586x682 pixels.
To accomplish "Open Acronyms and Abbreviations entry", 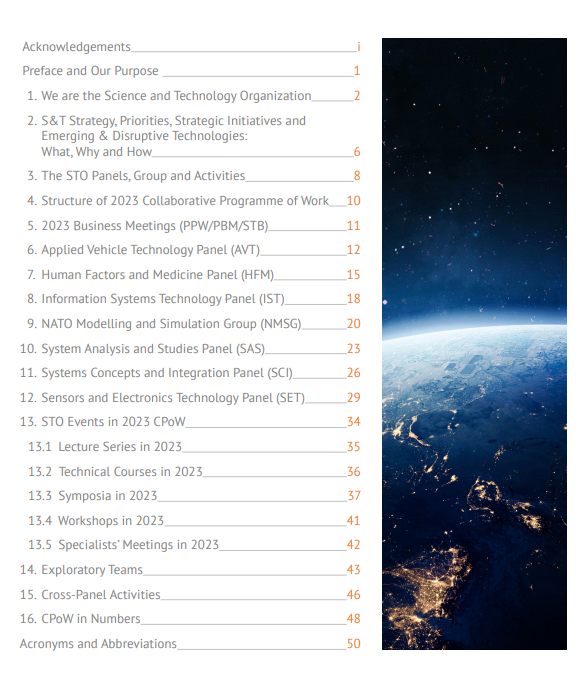I will [190, 644].
